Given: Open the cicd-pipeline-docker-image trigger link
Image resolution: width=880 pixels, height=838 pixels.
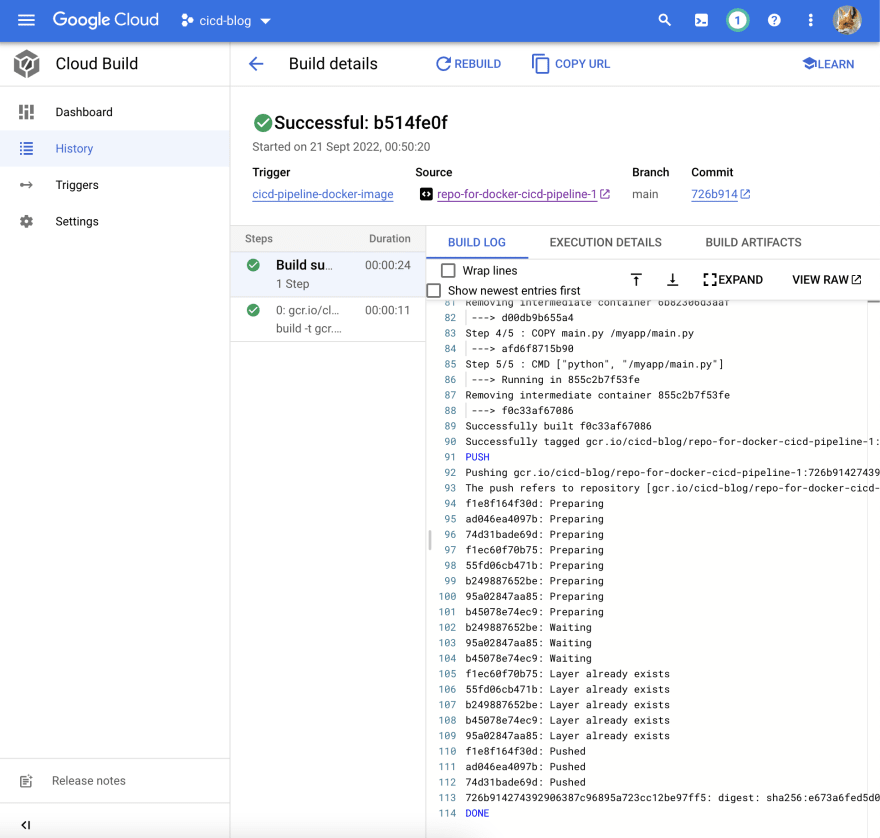Looking at the screenshot, I should coord(323,194).
